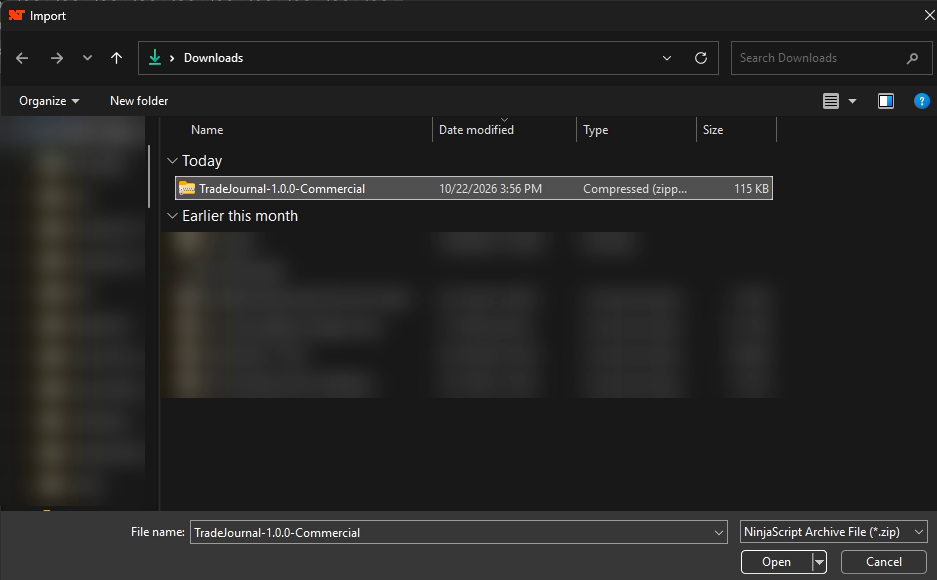
Task: Toggle the preview pane
Action: click(x=886, y=101)
